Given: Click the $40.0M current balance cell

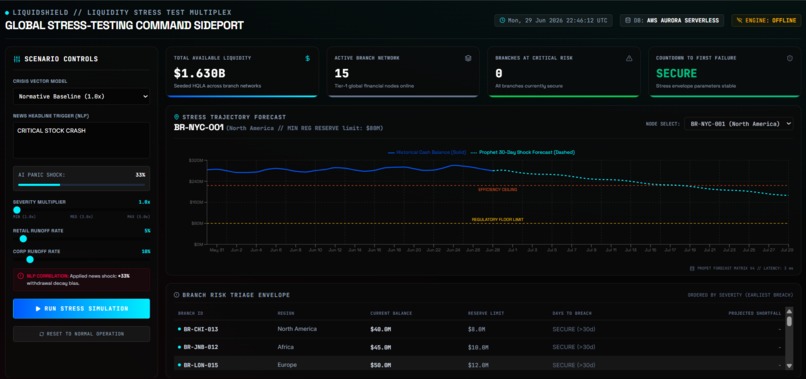Looking at the screenshot, I should tap(380, 329).
